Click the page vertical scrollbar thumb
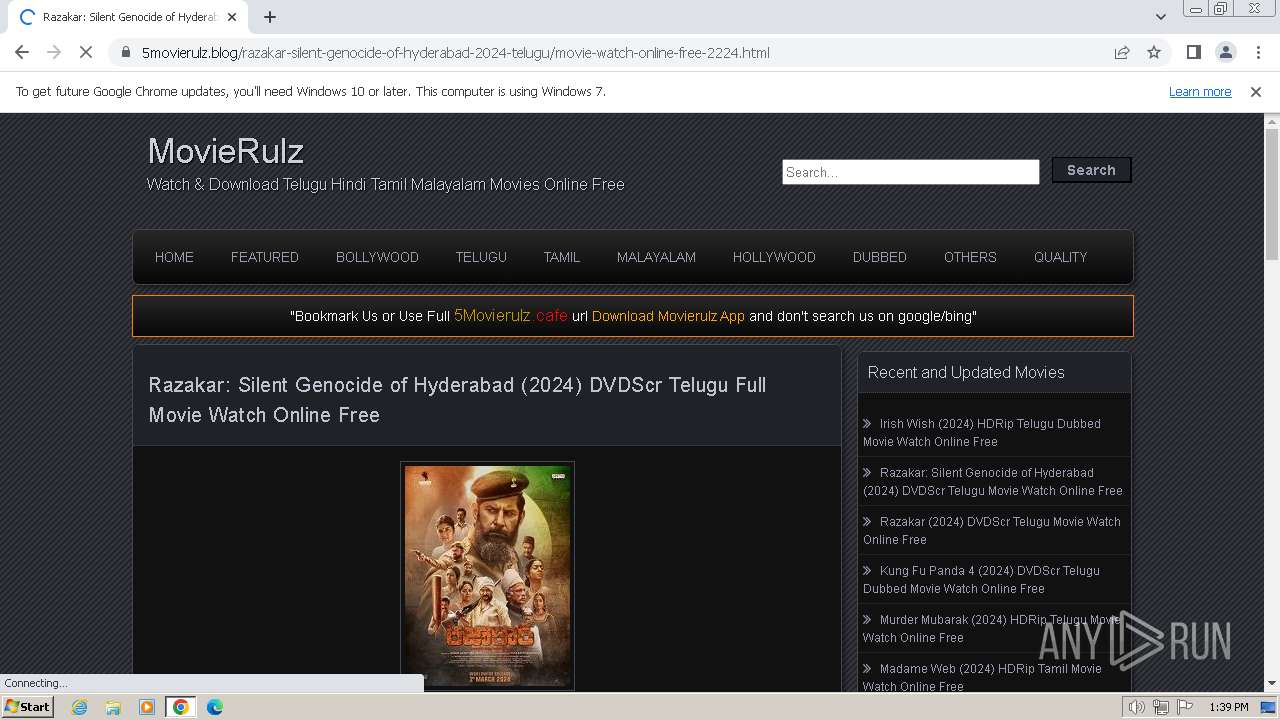Viewport: 1280px width, 720px height. (1272, 195)
